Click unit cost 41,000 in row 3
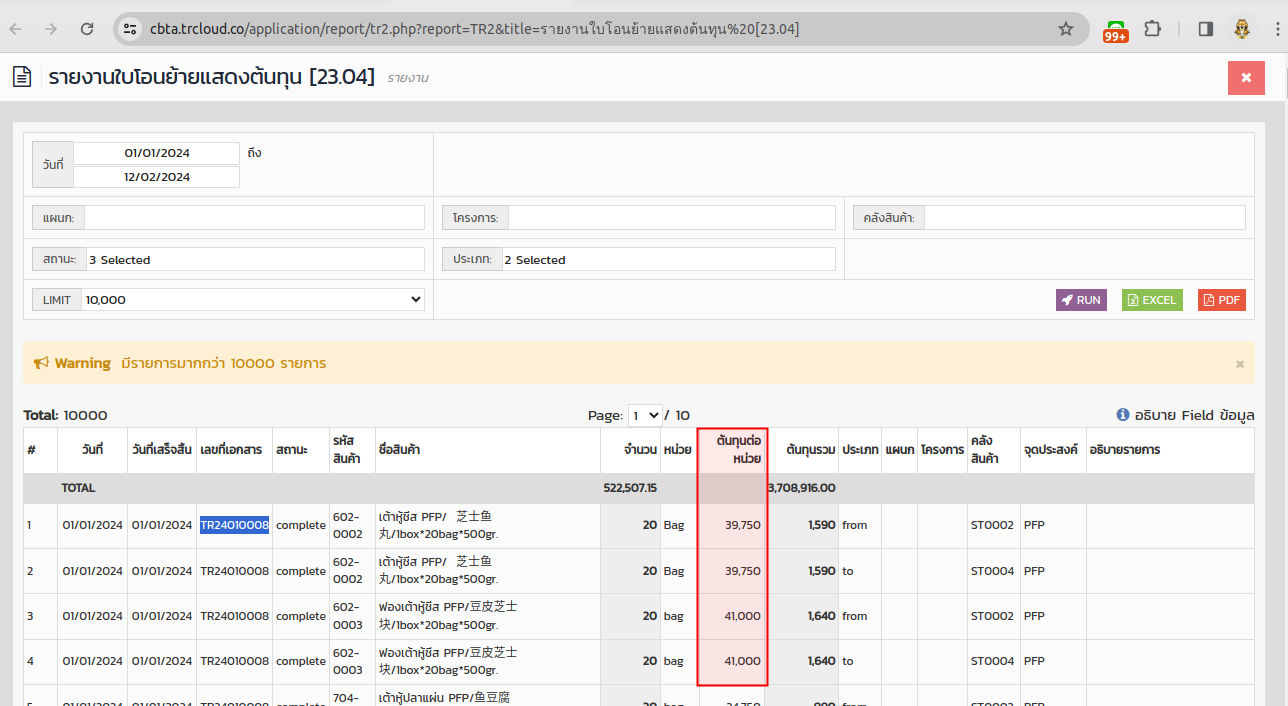This screenshot has width=1288, height=706. coord(742,616)
